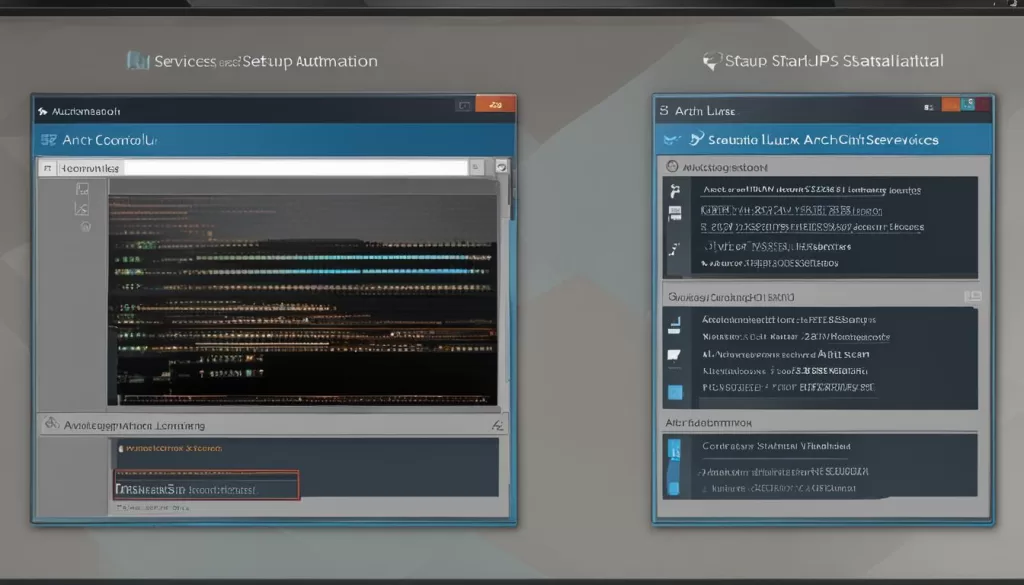Viewport: 1024px width, 585px height.
Task: Click the round refresh icon beside the search field
Action: (x=501, y=167)
